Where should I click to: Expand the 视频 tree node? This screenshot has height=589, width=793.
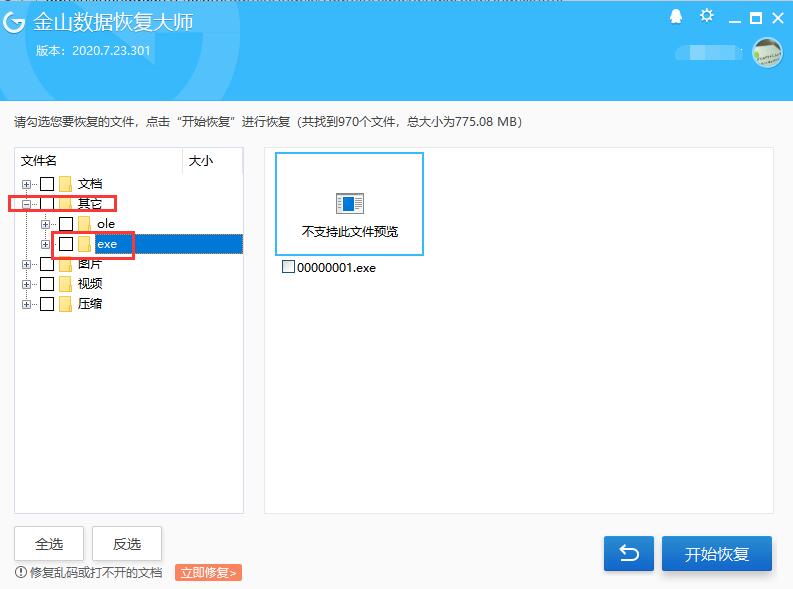[x=26, y=285]
